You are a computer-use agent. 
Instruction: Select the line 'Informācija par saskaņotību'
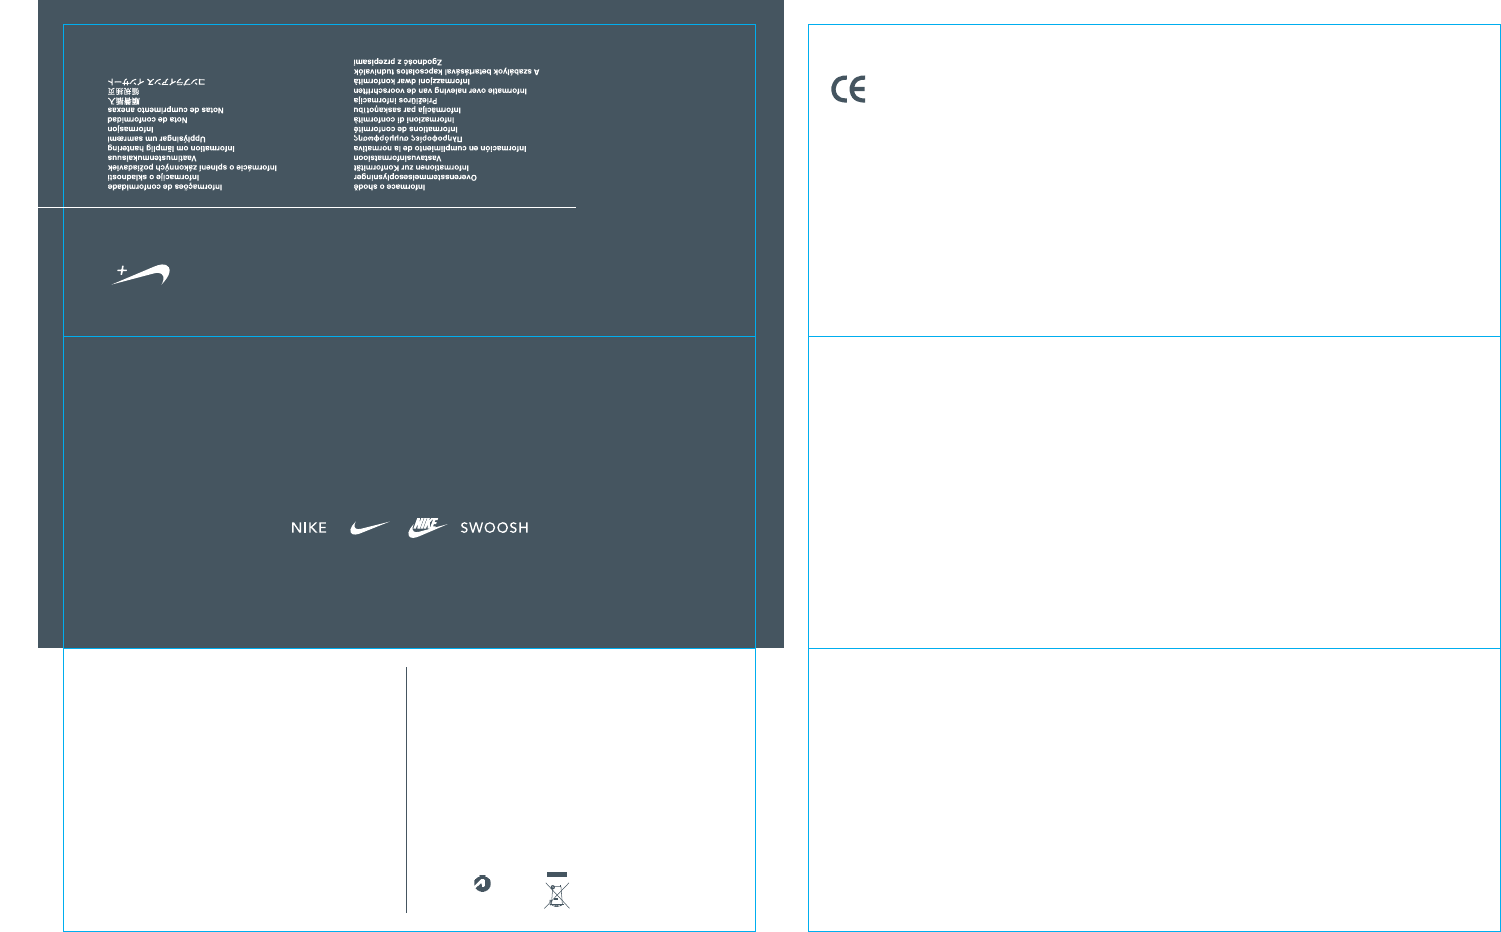[407, 109]
